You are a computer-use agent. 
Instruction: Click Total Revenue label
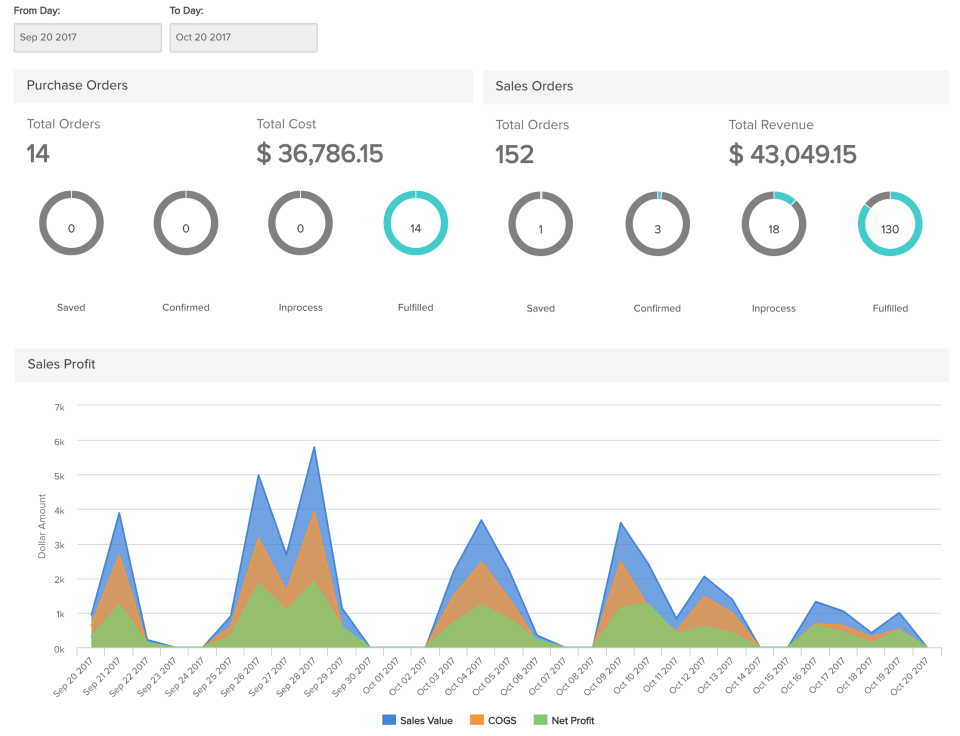(771, 125)
